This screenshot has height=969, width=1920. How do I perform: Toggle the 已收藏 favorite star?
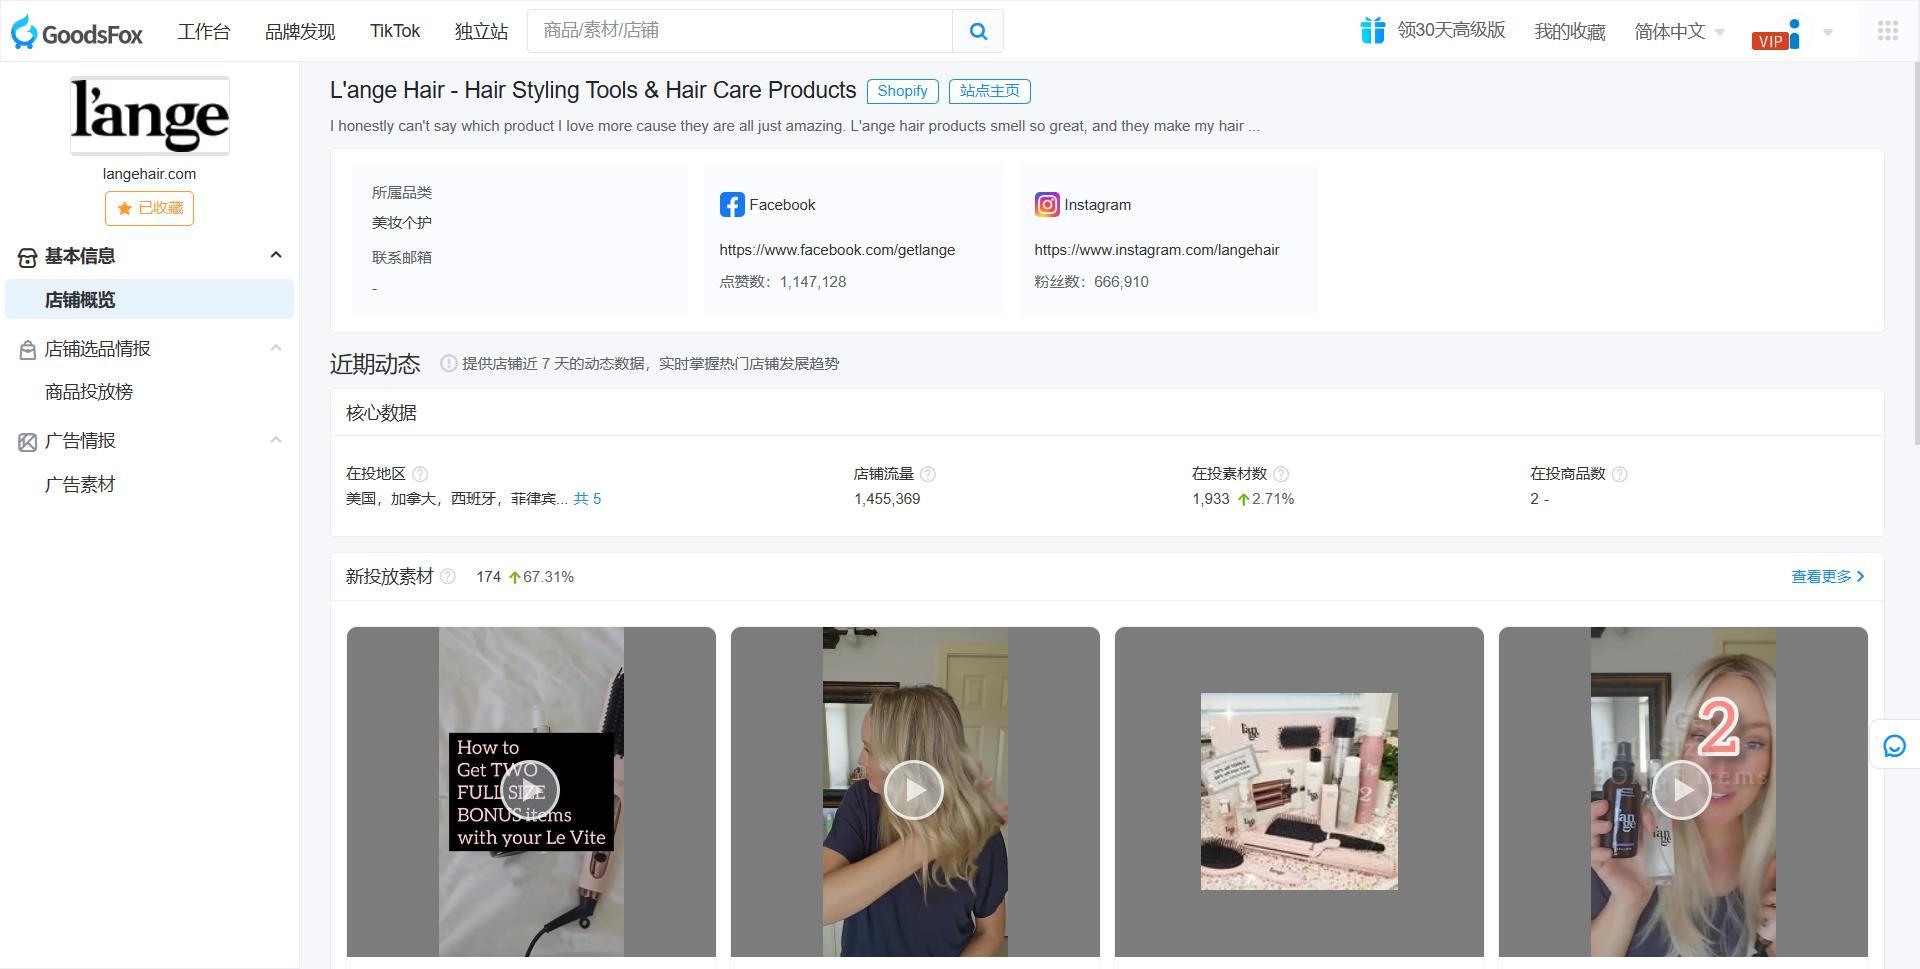pos(149,208)
